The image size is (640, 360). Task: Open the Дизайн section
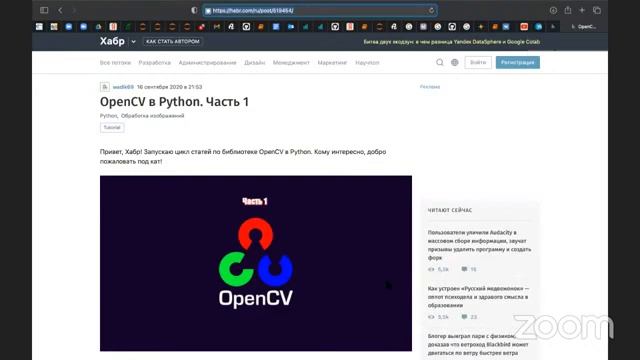pyautogui.click(x=255, y=63)
